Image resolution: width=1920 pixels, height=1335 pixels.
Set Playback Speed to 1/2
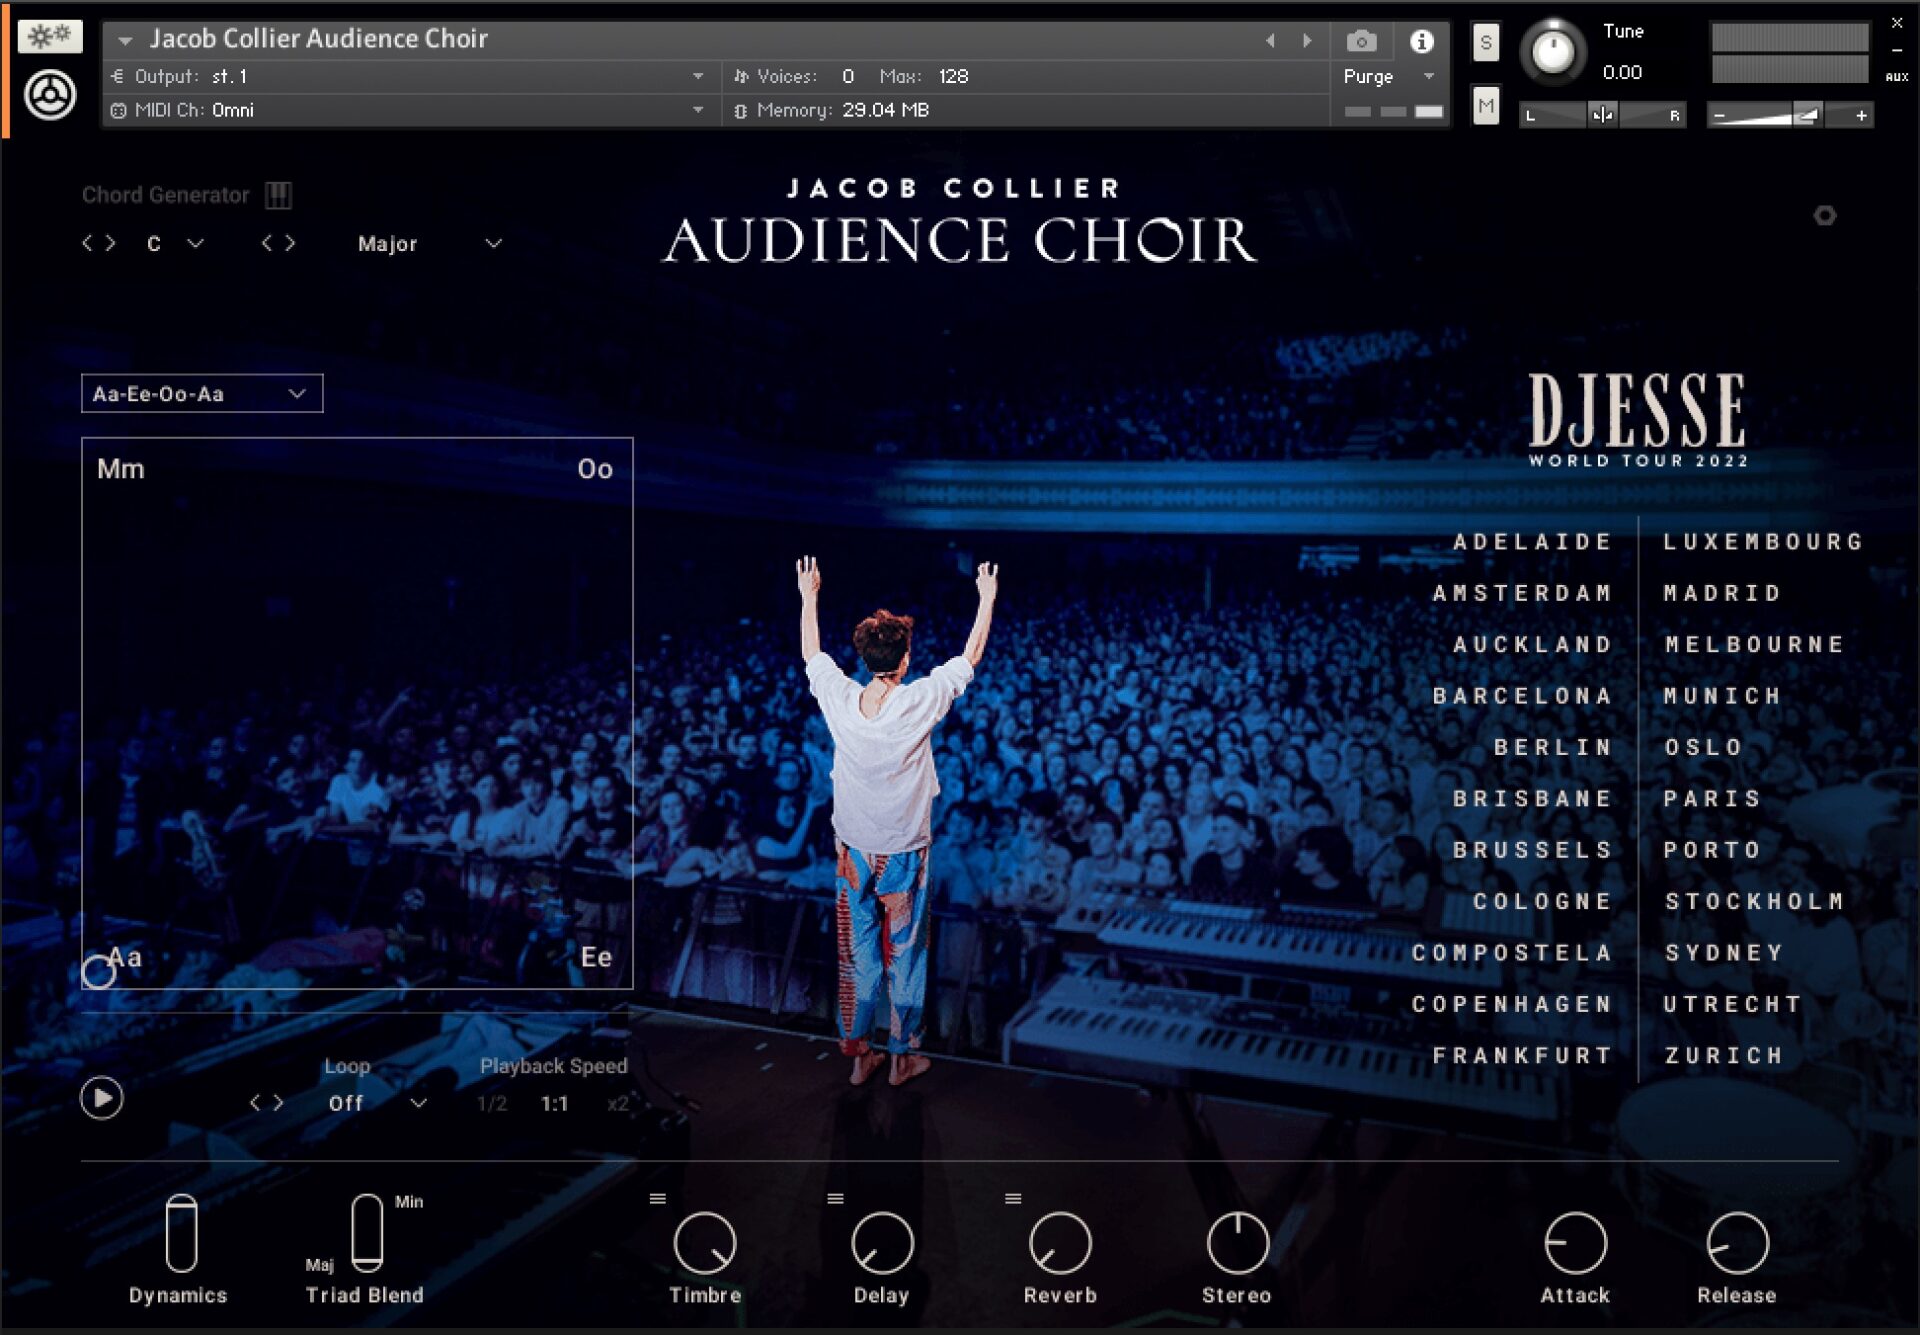click(492, 1103)
